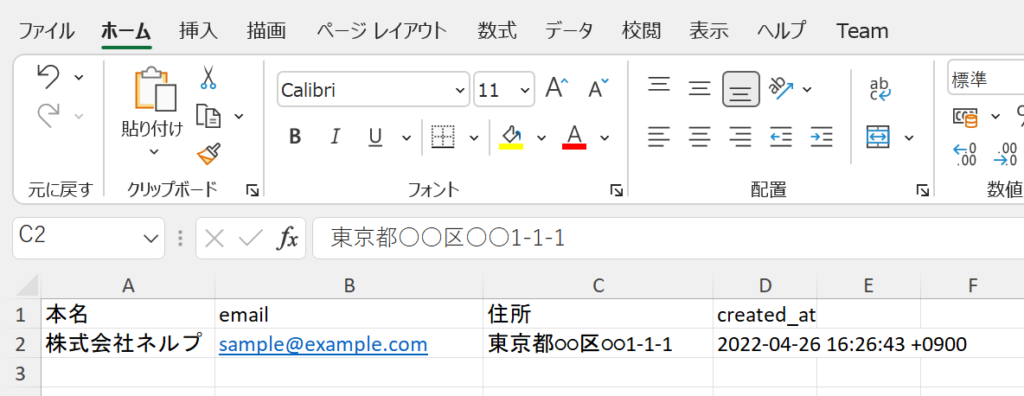Screen dimensions: 1024x396
Task: Open ヘルプ tab
Action: tap(782, 30)
